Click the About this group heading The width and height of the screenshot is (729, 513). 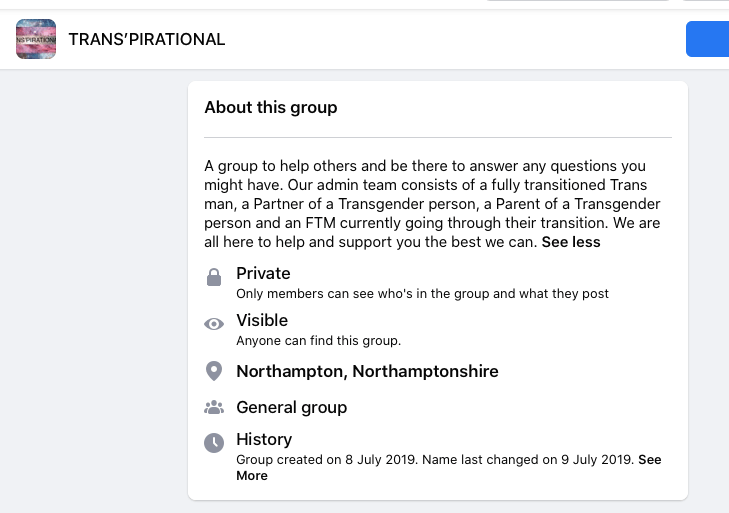(x=271, y=107)
